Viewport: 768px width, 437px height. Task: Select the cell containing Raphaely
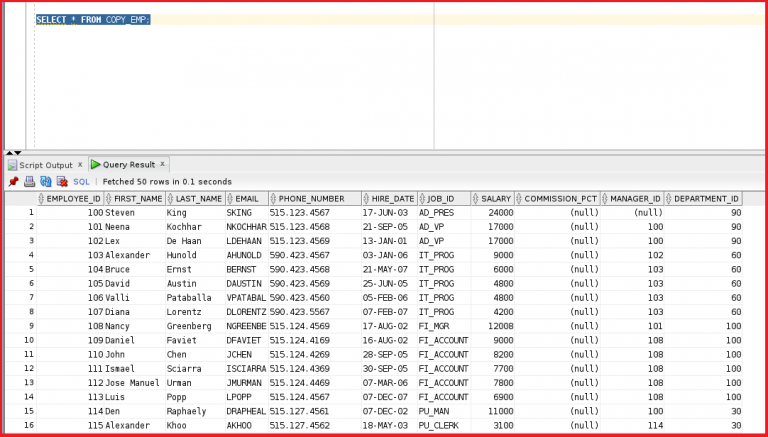point(195,412)
